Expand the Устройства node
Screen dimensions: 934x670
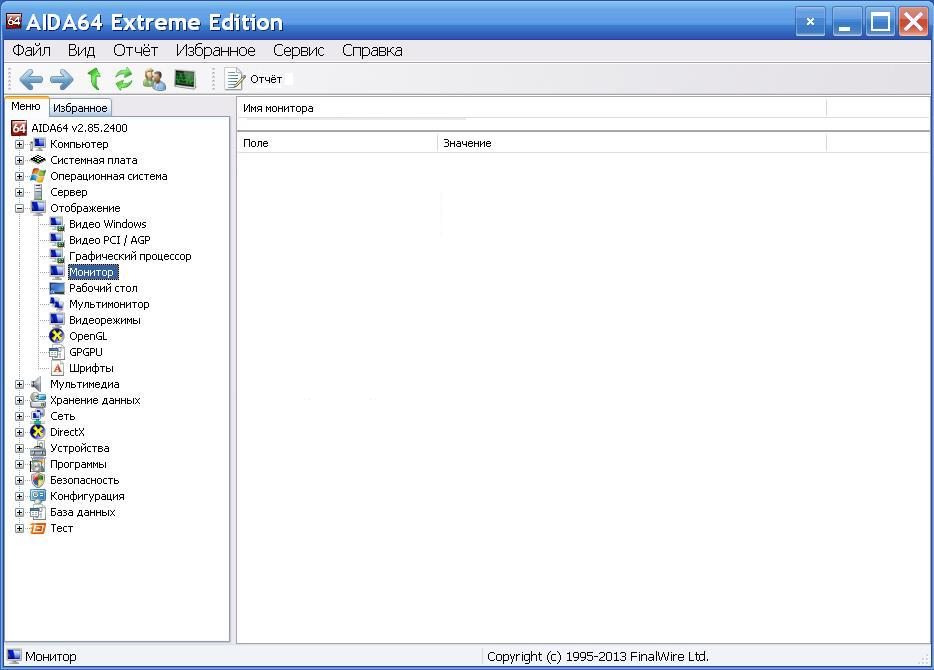19,448
